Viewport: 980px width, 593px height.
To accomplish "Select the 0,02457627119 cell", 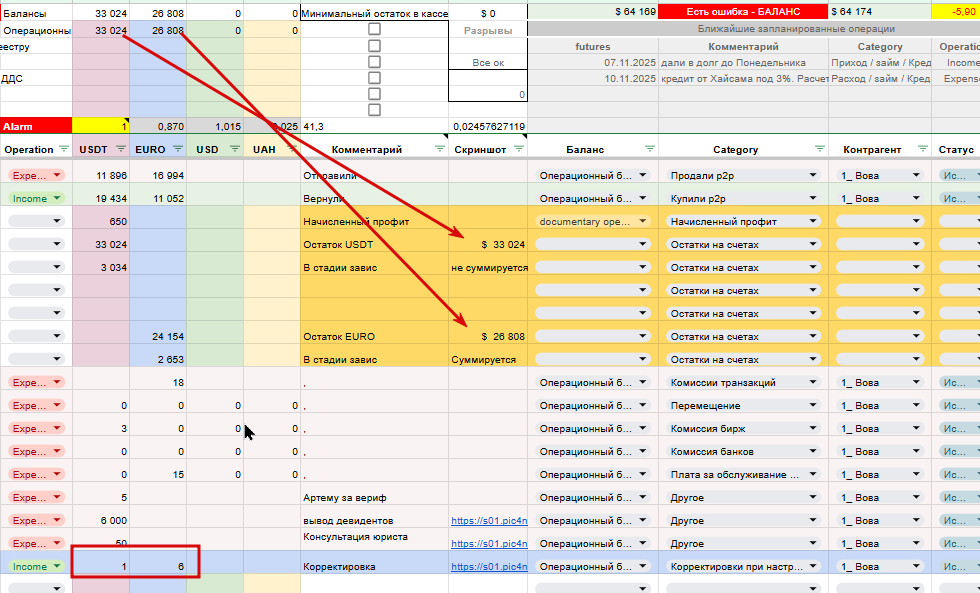I will click(x=488, y=126).
